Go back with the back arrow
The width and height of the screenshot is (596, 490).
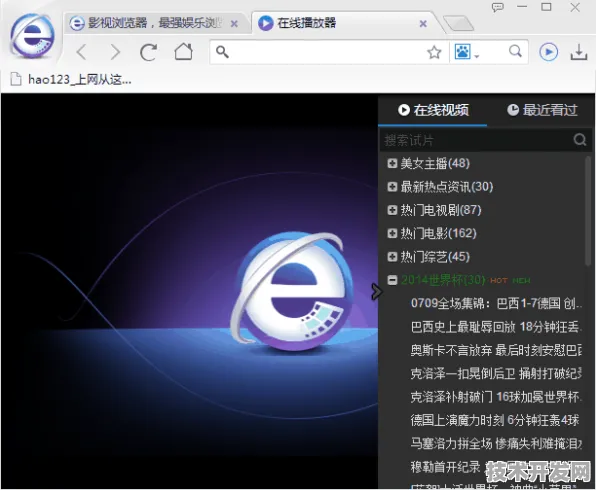82,52
